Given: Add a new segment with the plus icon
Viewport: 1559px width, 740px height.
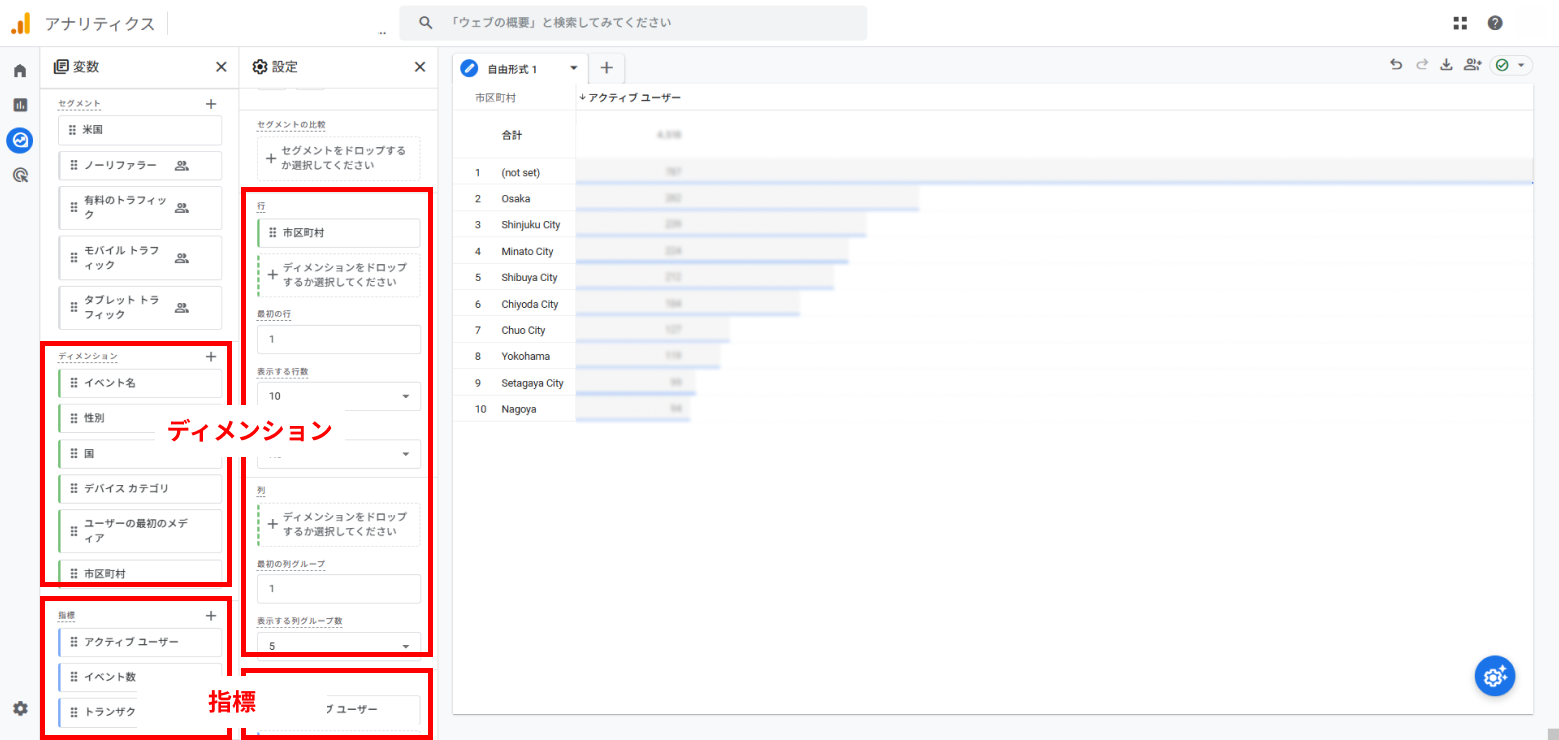Looking at the screenshot, I should click(x=211, y=103).
